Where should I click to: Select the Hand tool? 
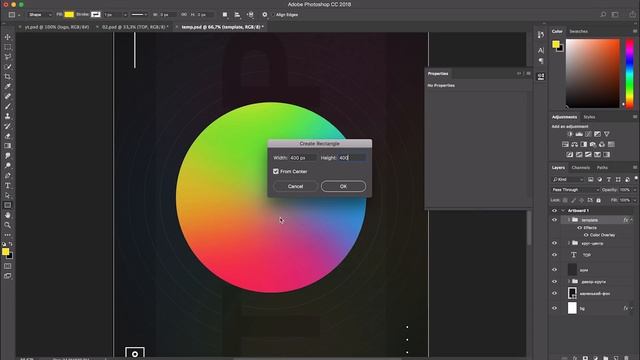(7, 215)
